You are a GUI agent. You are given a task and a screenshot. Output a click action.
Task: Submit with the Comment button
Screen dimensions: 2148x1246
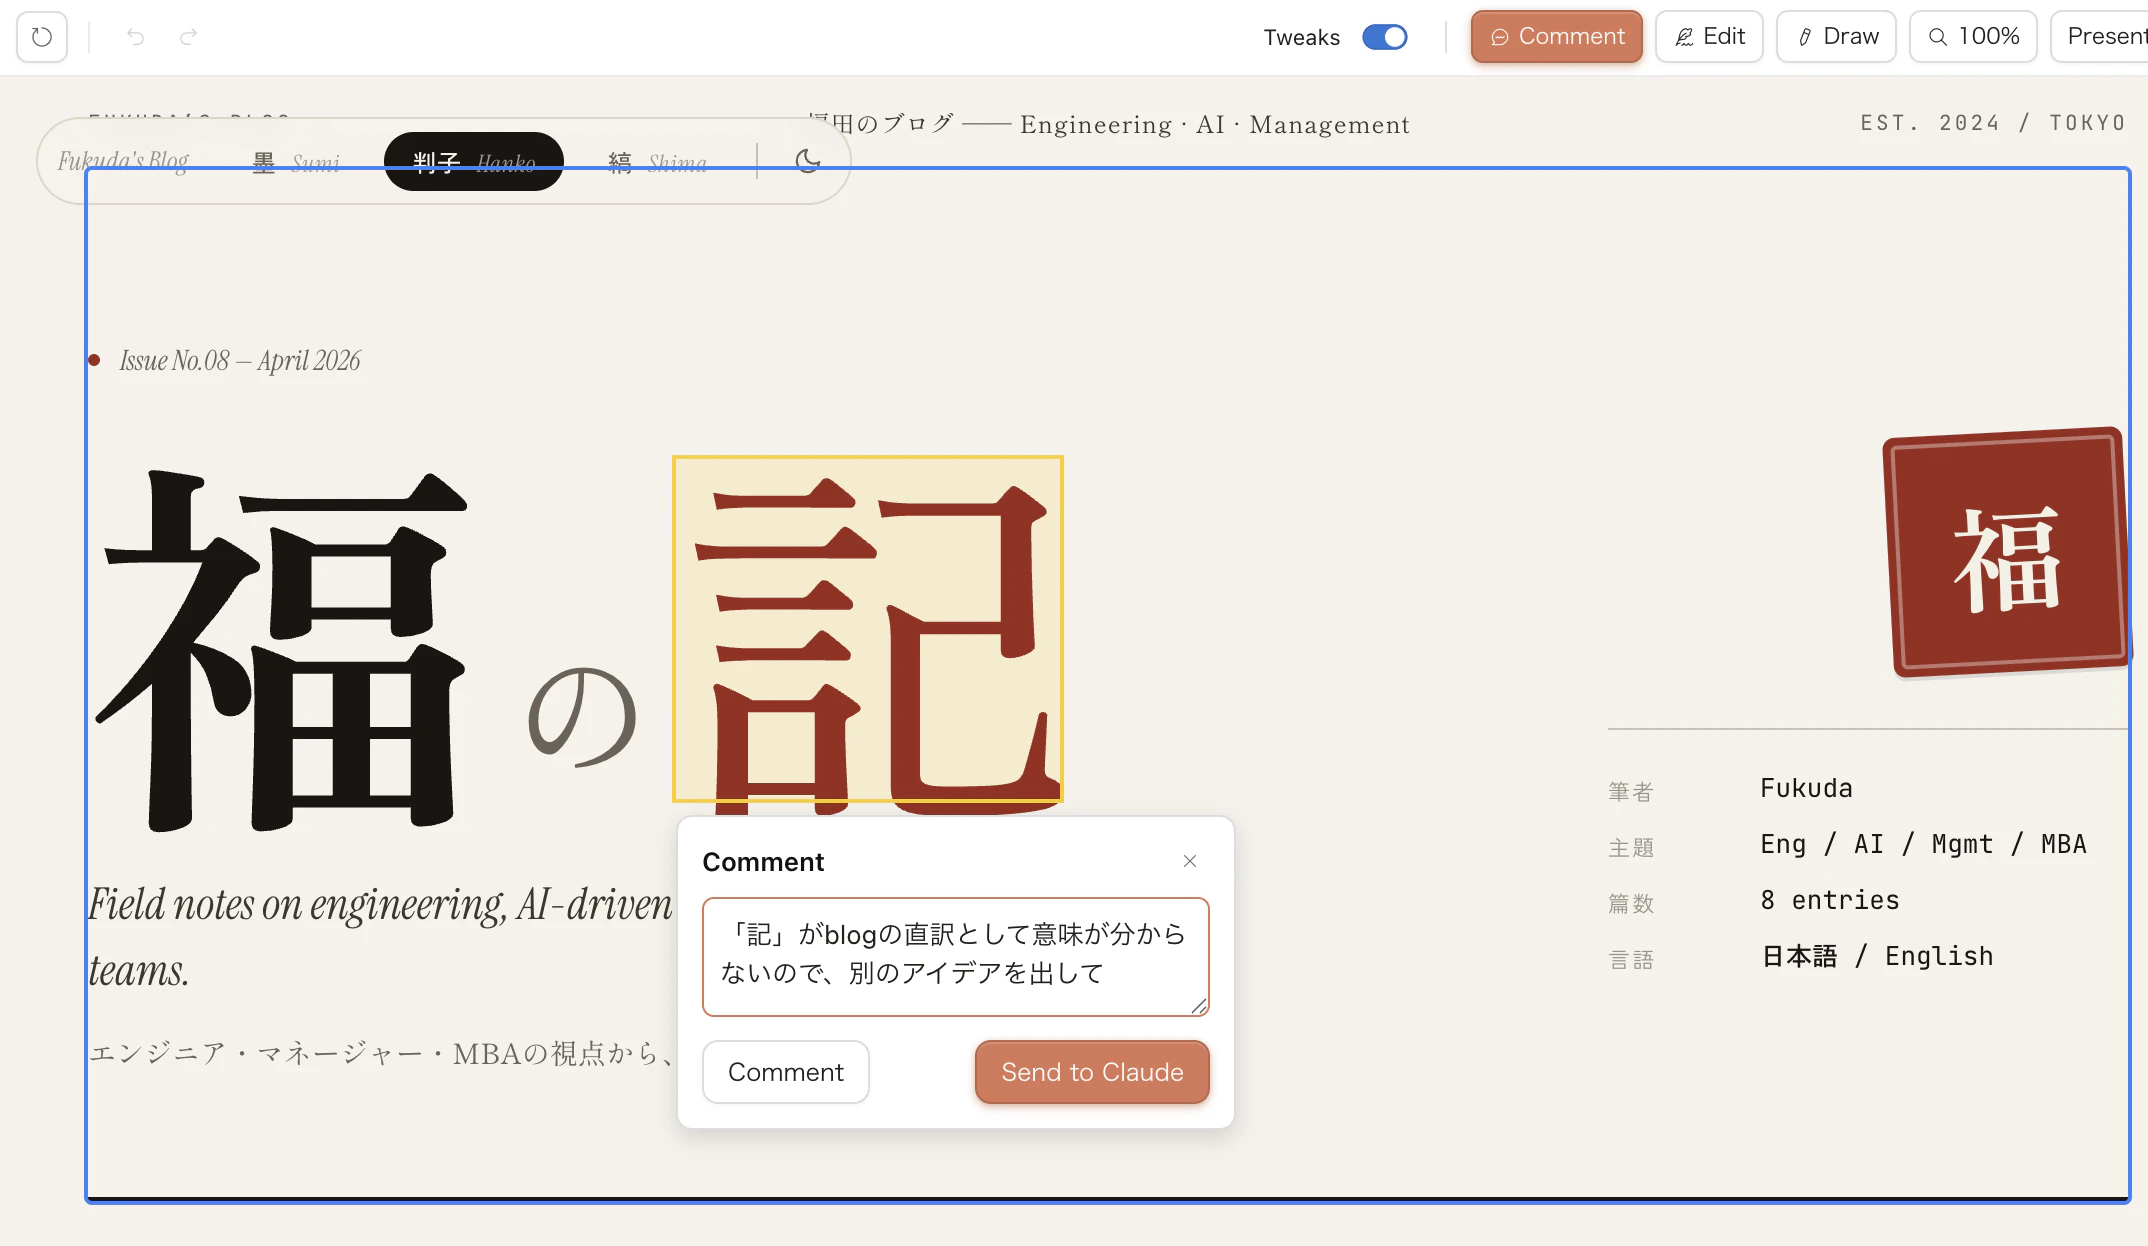786,1071
